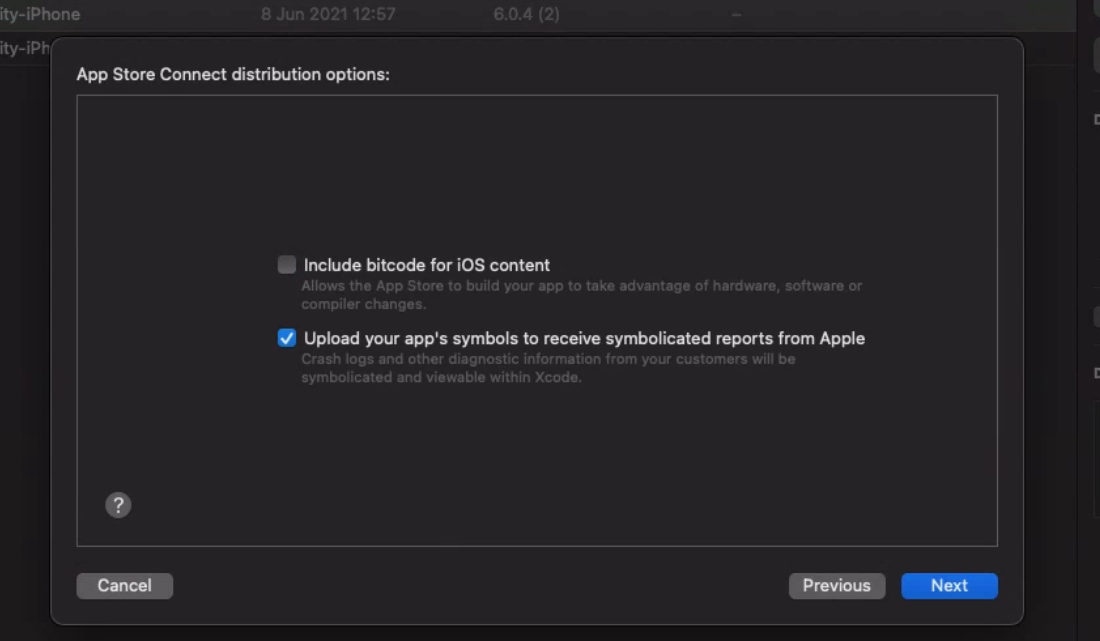Viewport: 1100px width, 641px height.
Task: Click the "Include bitcode for iOS content" label
Action: (x=427, y=265)
